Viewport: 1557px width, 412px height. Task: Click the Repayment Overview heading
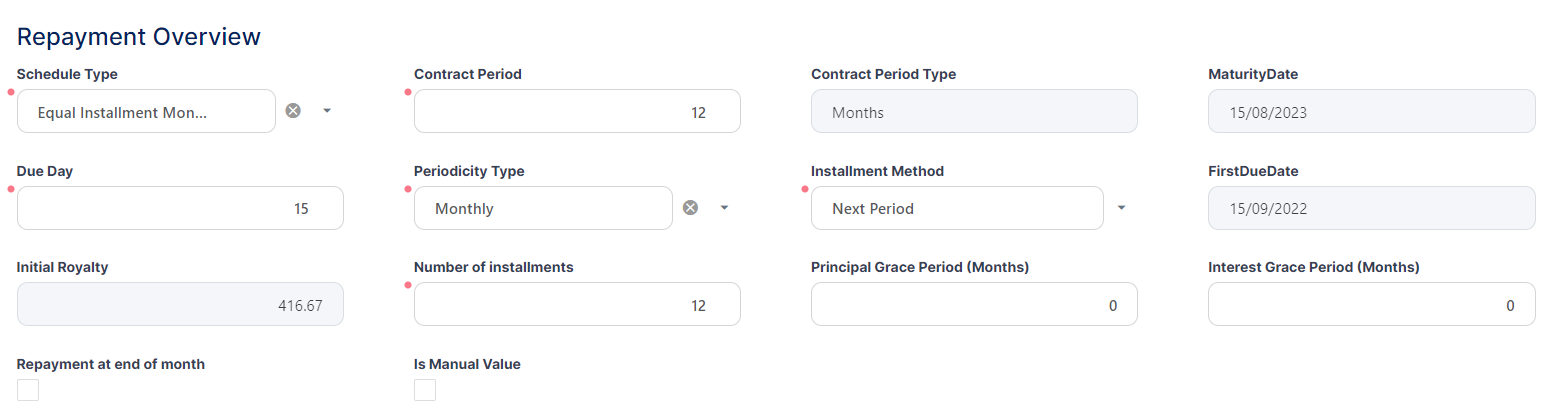click(139, 37)
